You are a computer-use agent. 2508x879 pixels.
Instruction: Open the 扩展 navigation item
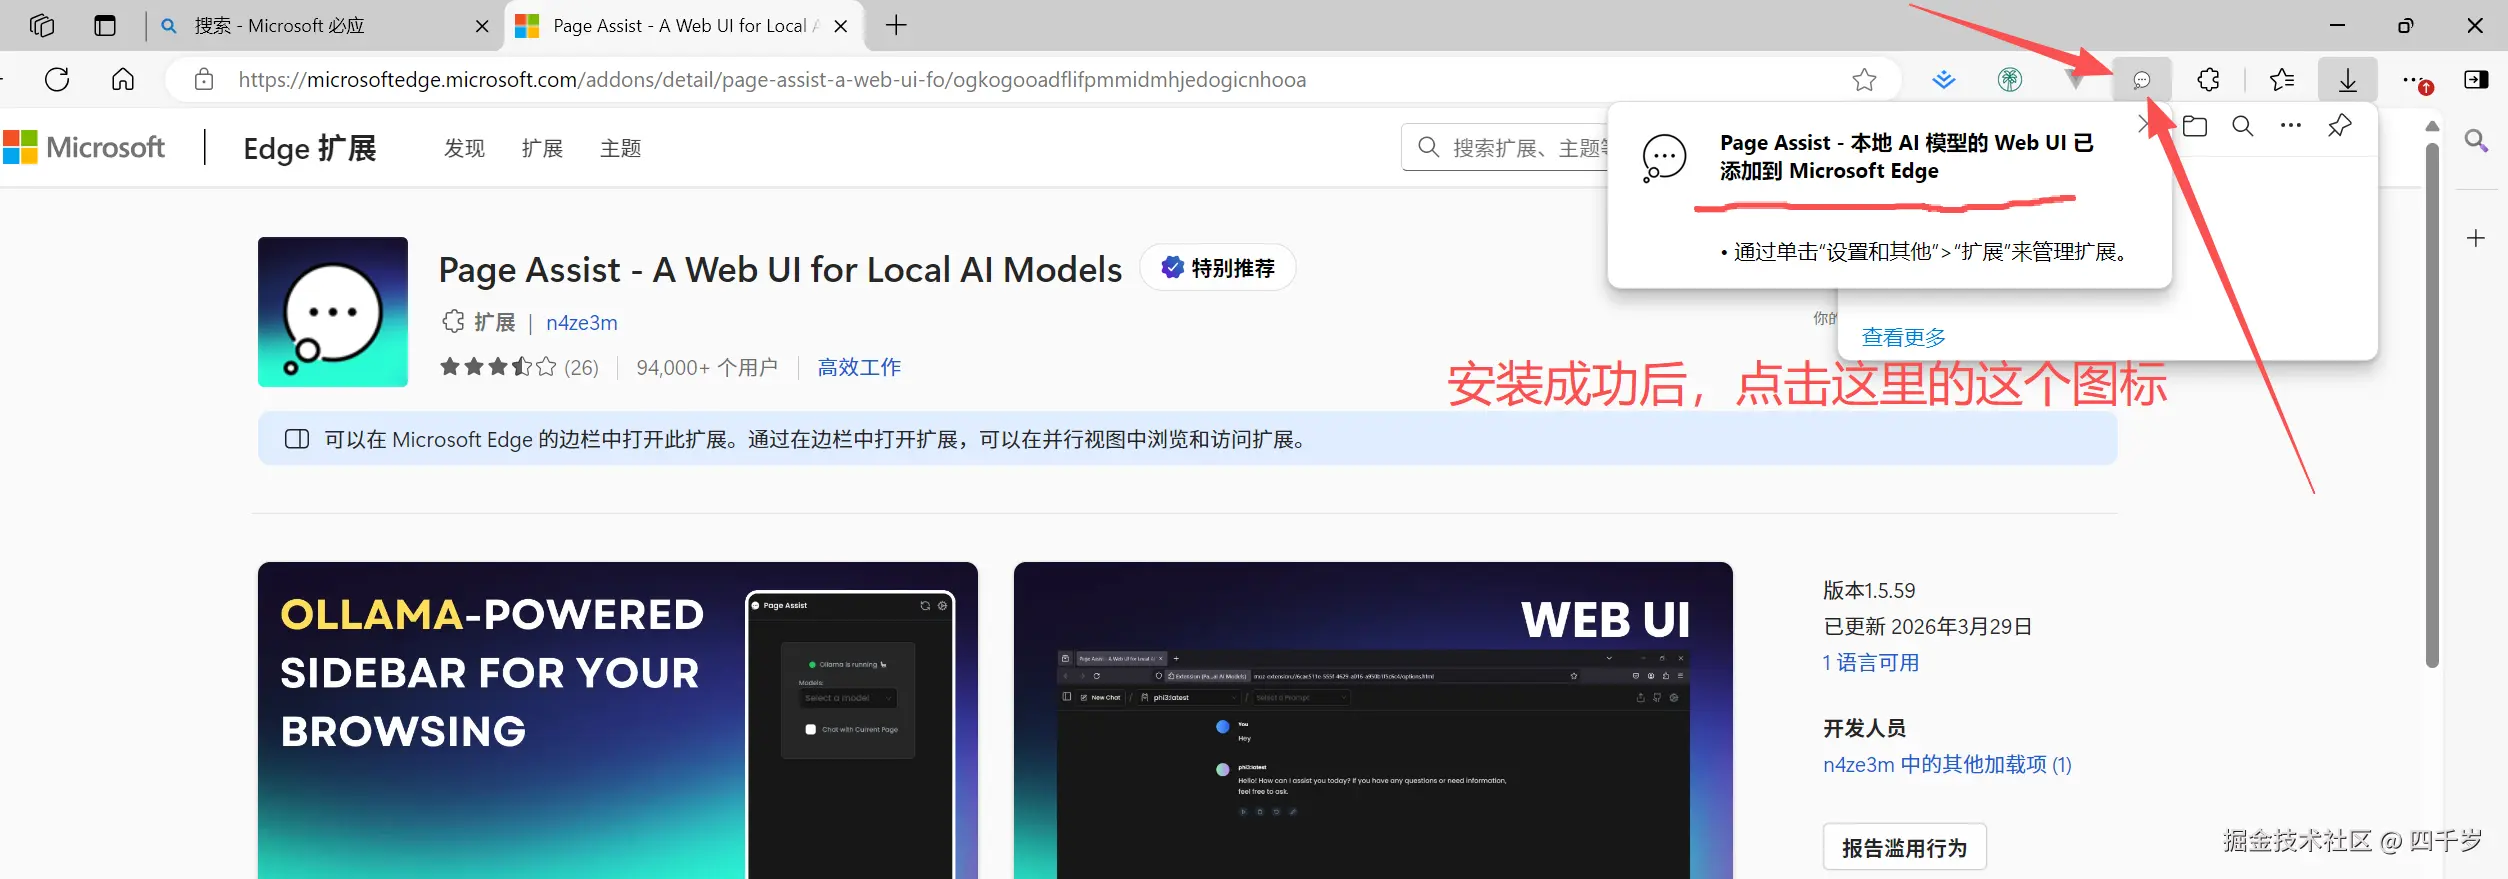coord(542,148)
